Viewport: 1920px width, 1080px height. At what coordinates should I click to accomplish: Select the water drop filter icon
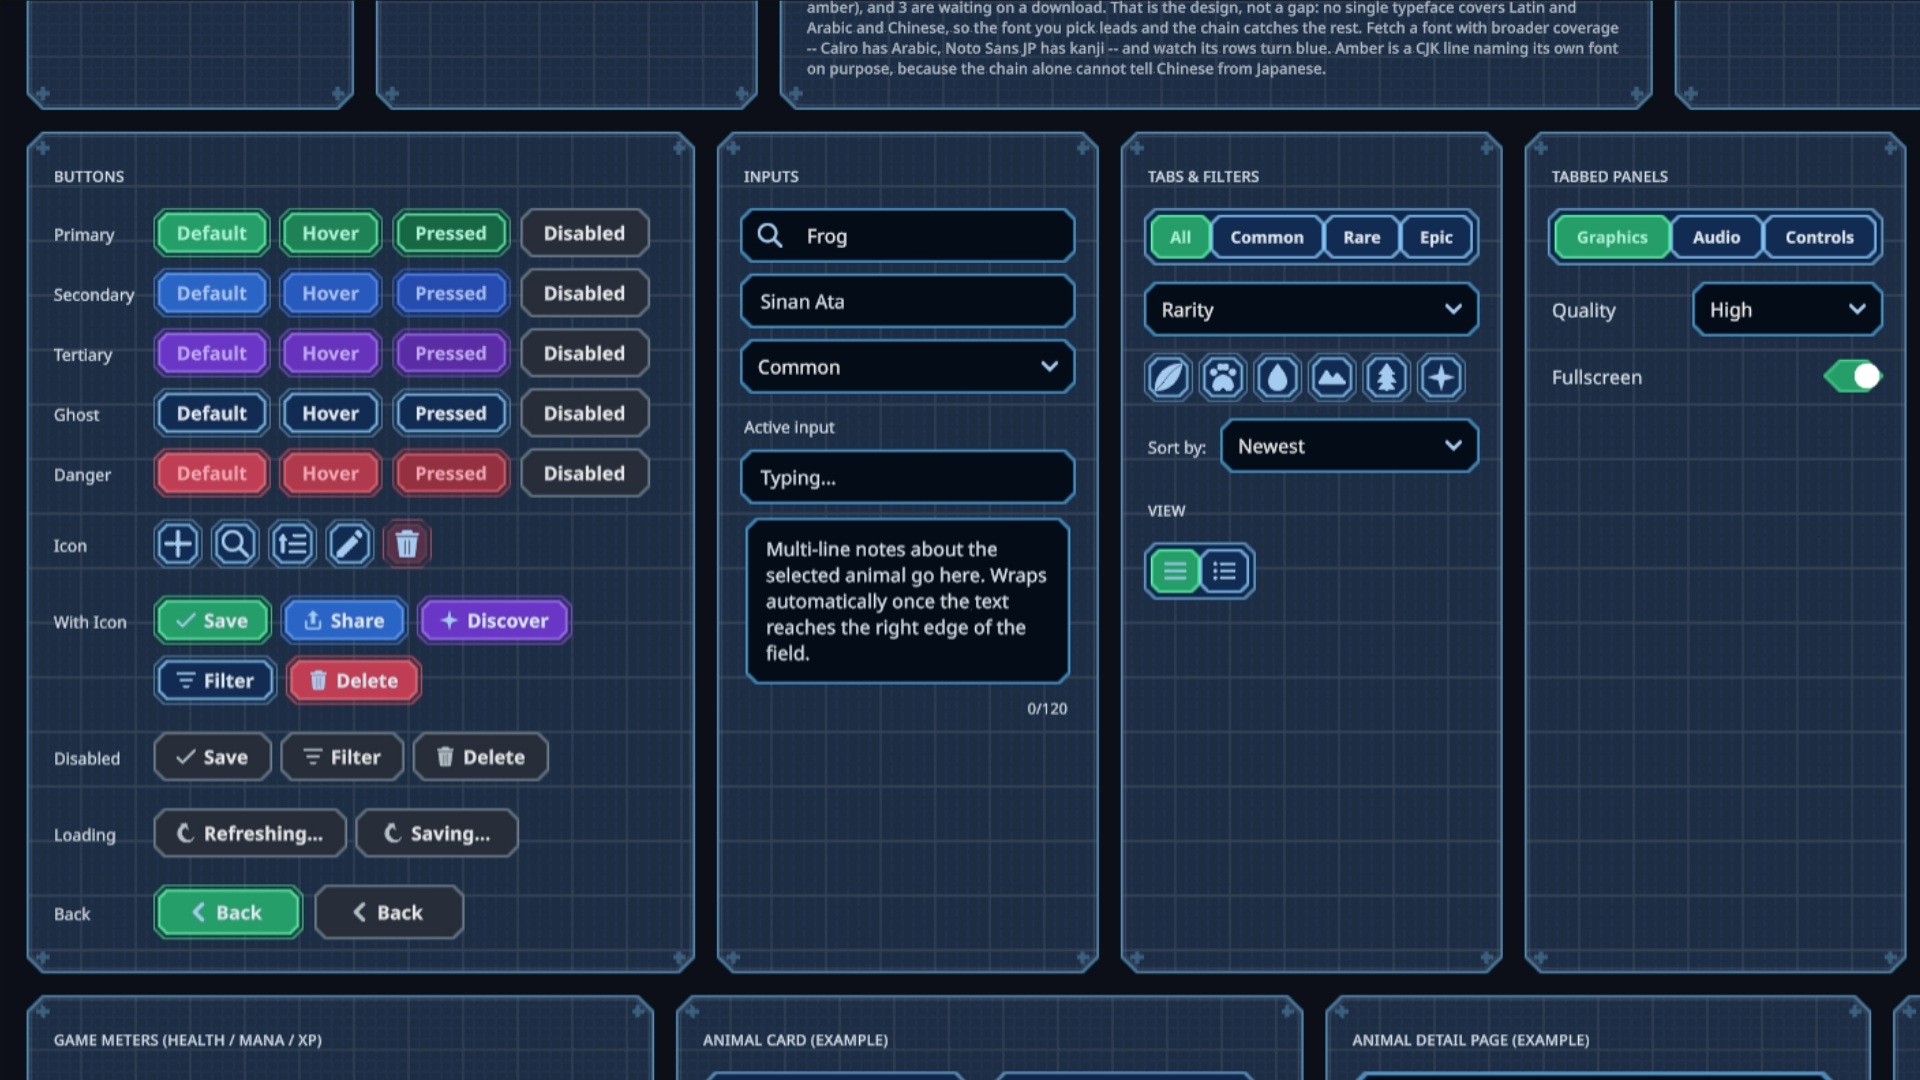(1277, 378)
